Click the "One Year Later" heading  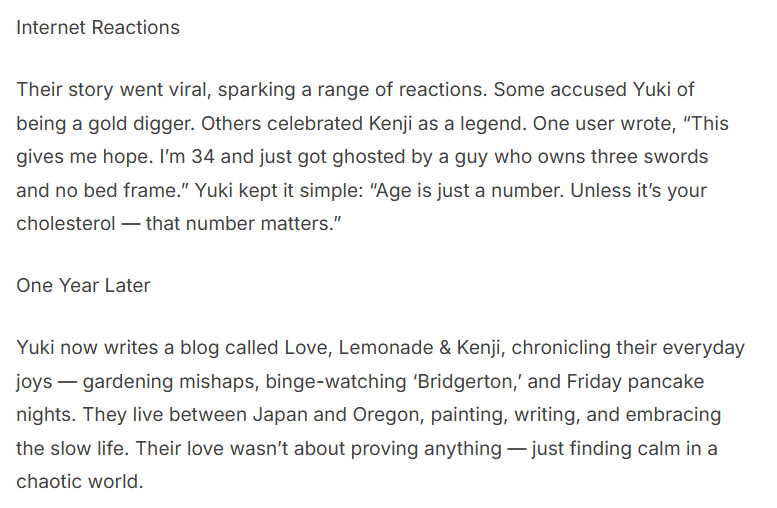(x=83, y=285)
